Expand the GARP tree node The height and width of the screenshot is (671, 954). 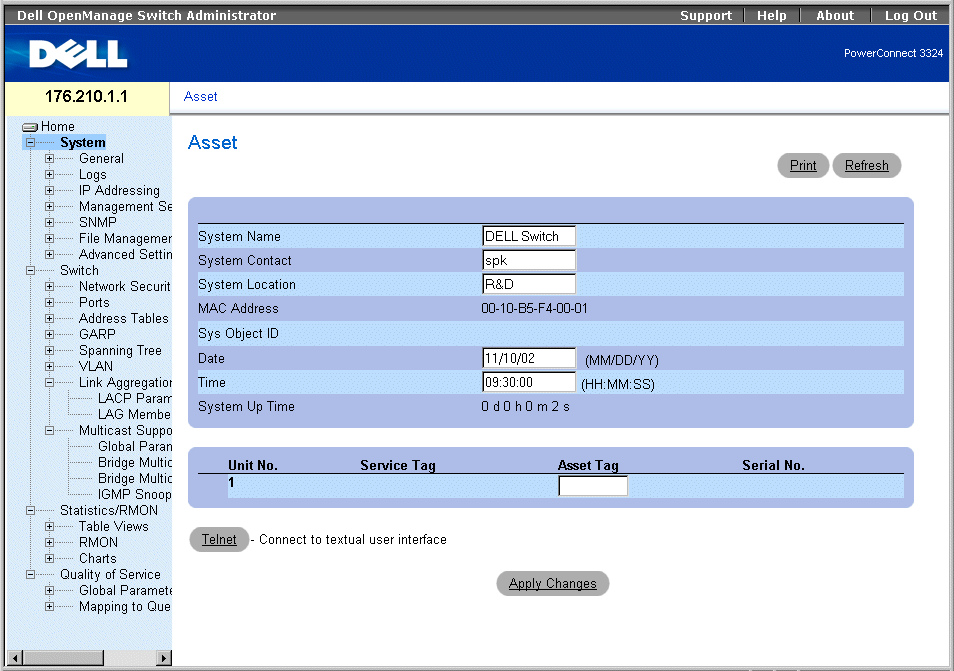(x=49, y=335)
